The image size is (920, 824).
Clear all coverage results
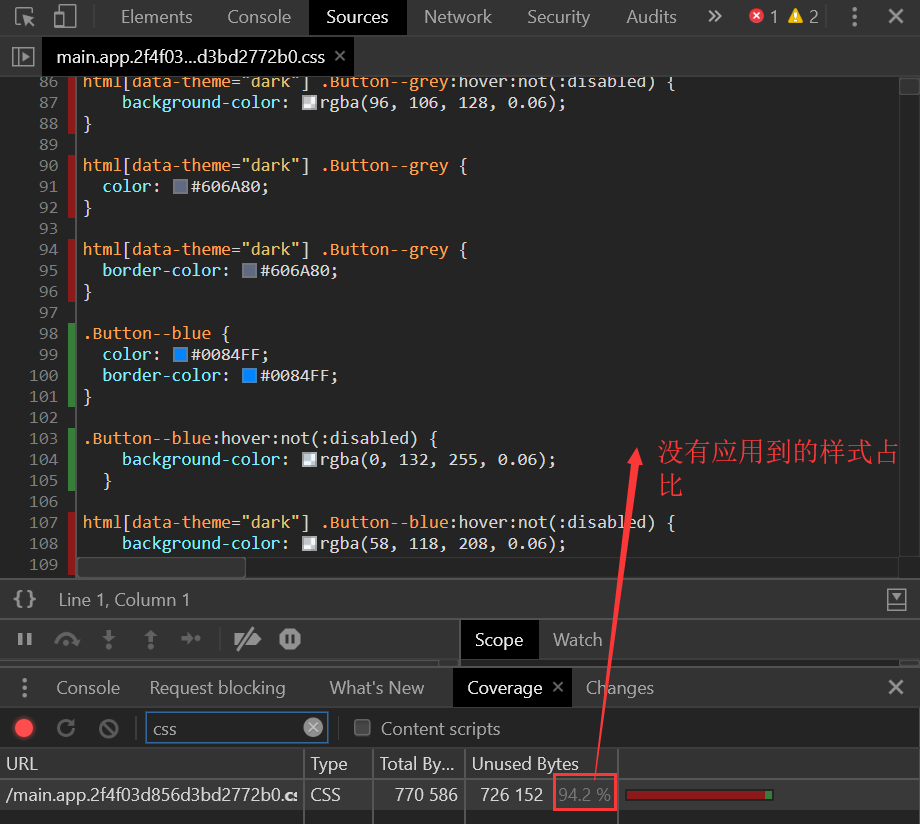click(109, 728)
